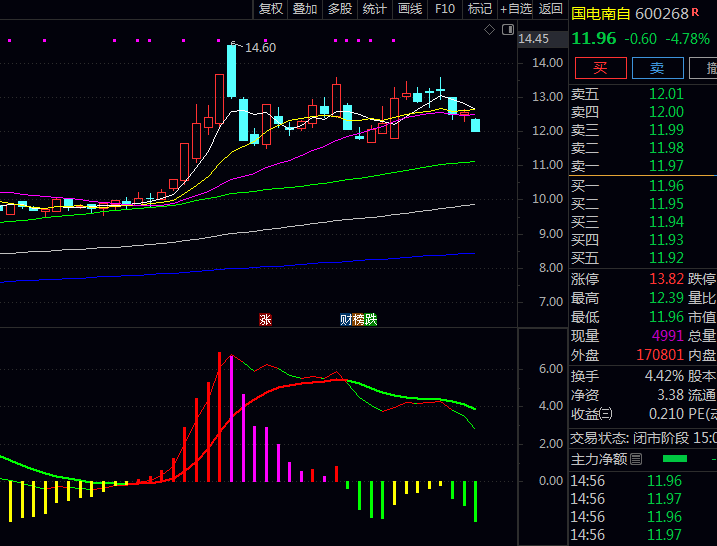717x546 pixels.
Task: Select the 买三 price 11.94
Action: (x=666, y=222)
